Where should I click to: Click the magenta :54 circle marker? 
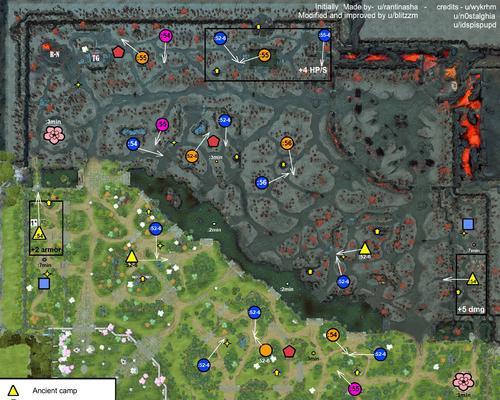166,36
